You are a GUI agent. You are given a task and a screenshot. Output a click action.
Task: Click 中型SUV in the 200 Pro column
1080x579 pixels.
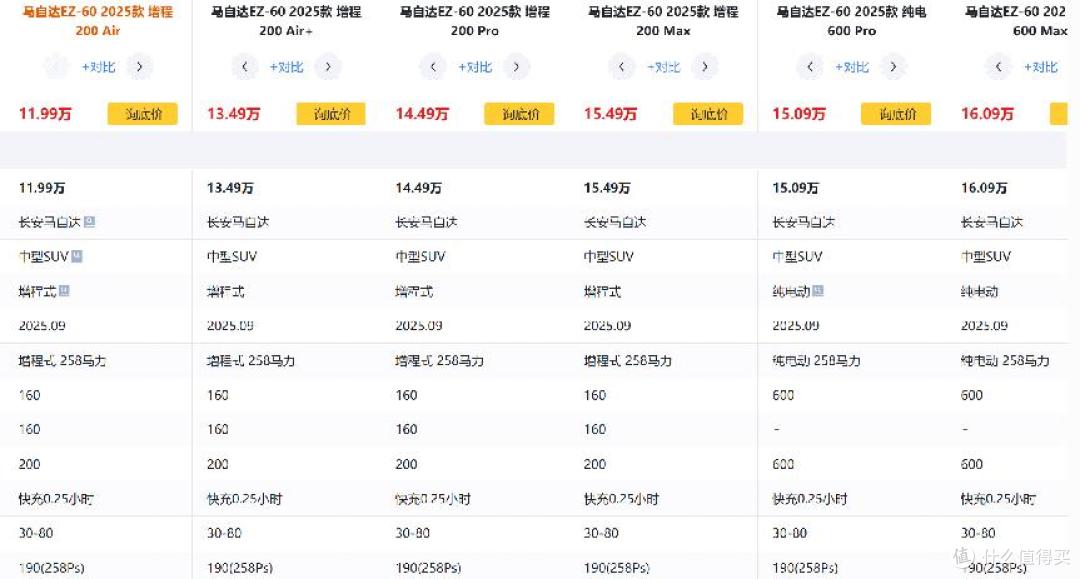(x=420, y=256)
